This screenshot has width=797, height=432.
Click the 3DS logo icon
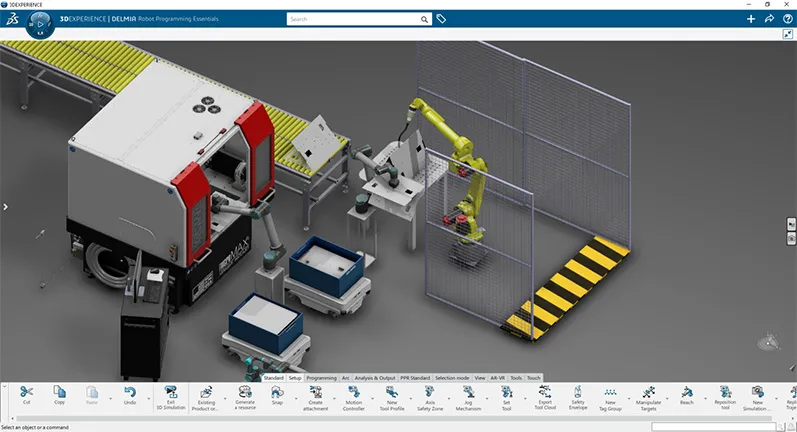point(12,19)
